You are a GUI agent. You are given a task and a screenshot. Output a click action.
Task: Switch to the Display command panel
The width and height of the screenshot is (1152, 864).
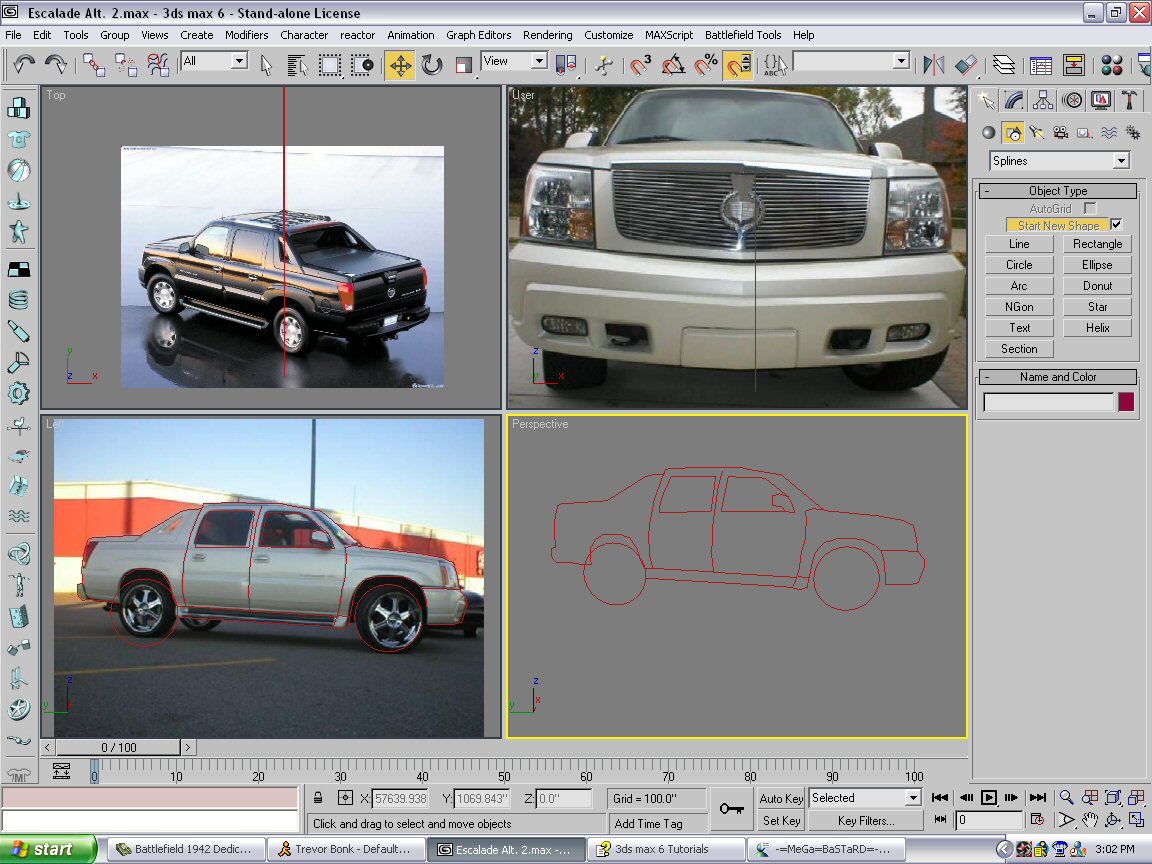click(1101, 99)
